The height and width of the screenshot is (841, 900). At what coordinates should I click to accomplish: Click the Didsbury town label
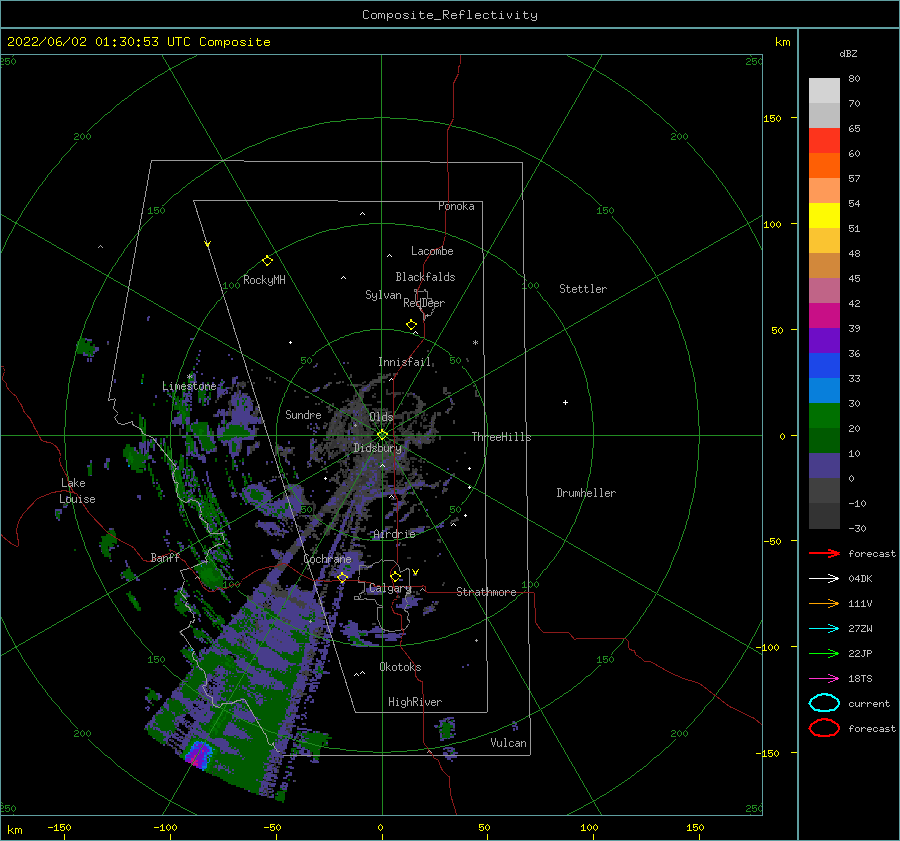[x=377, y=448]
